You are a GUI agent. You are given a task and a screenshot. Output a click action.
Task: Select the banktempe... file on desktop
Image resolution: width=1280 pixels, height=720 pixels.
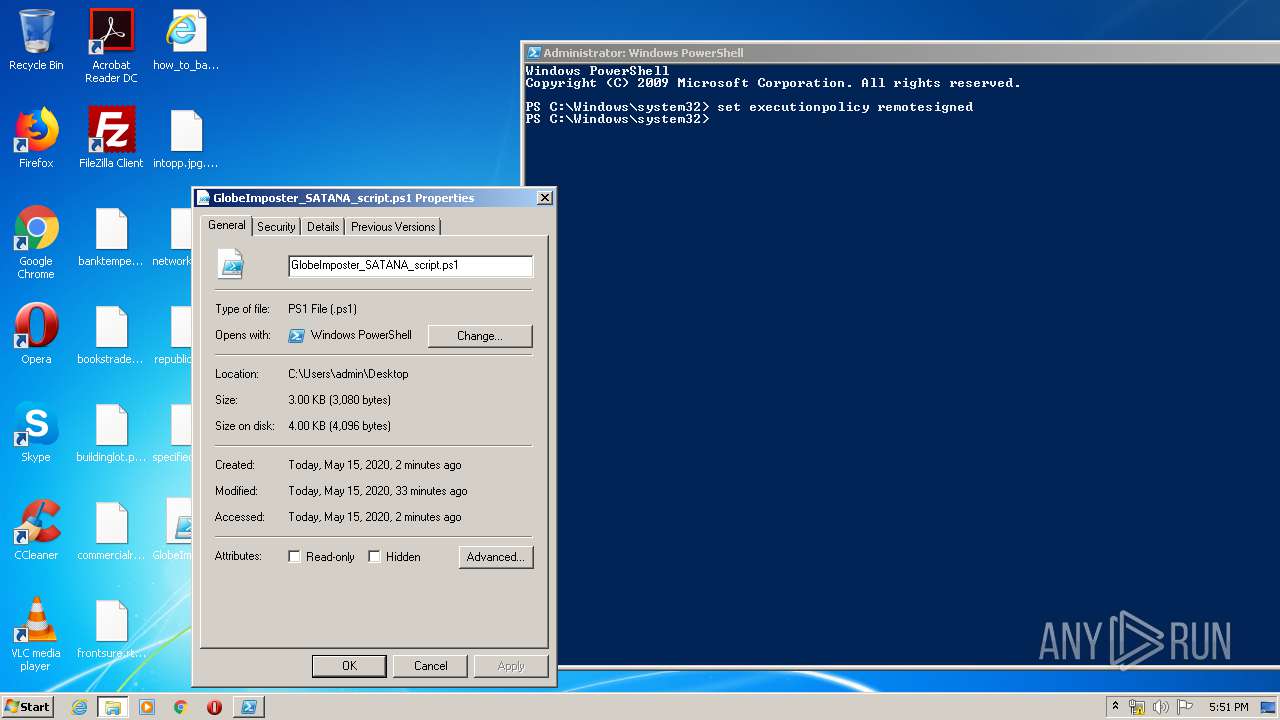tap(111, 237)
